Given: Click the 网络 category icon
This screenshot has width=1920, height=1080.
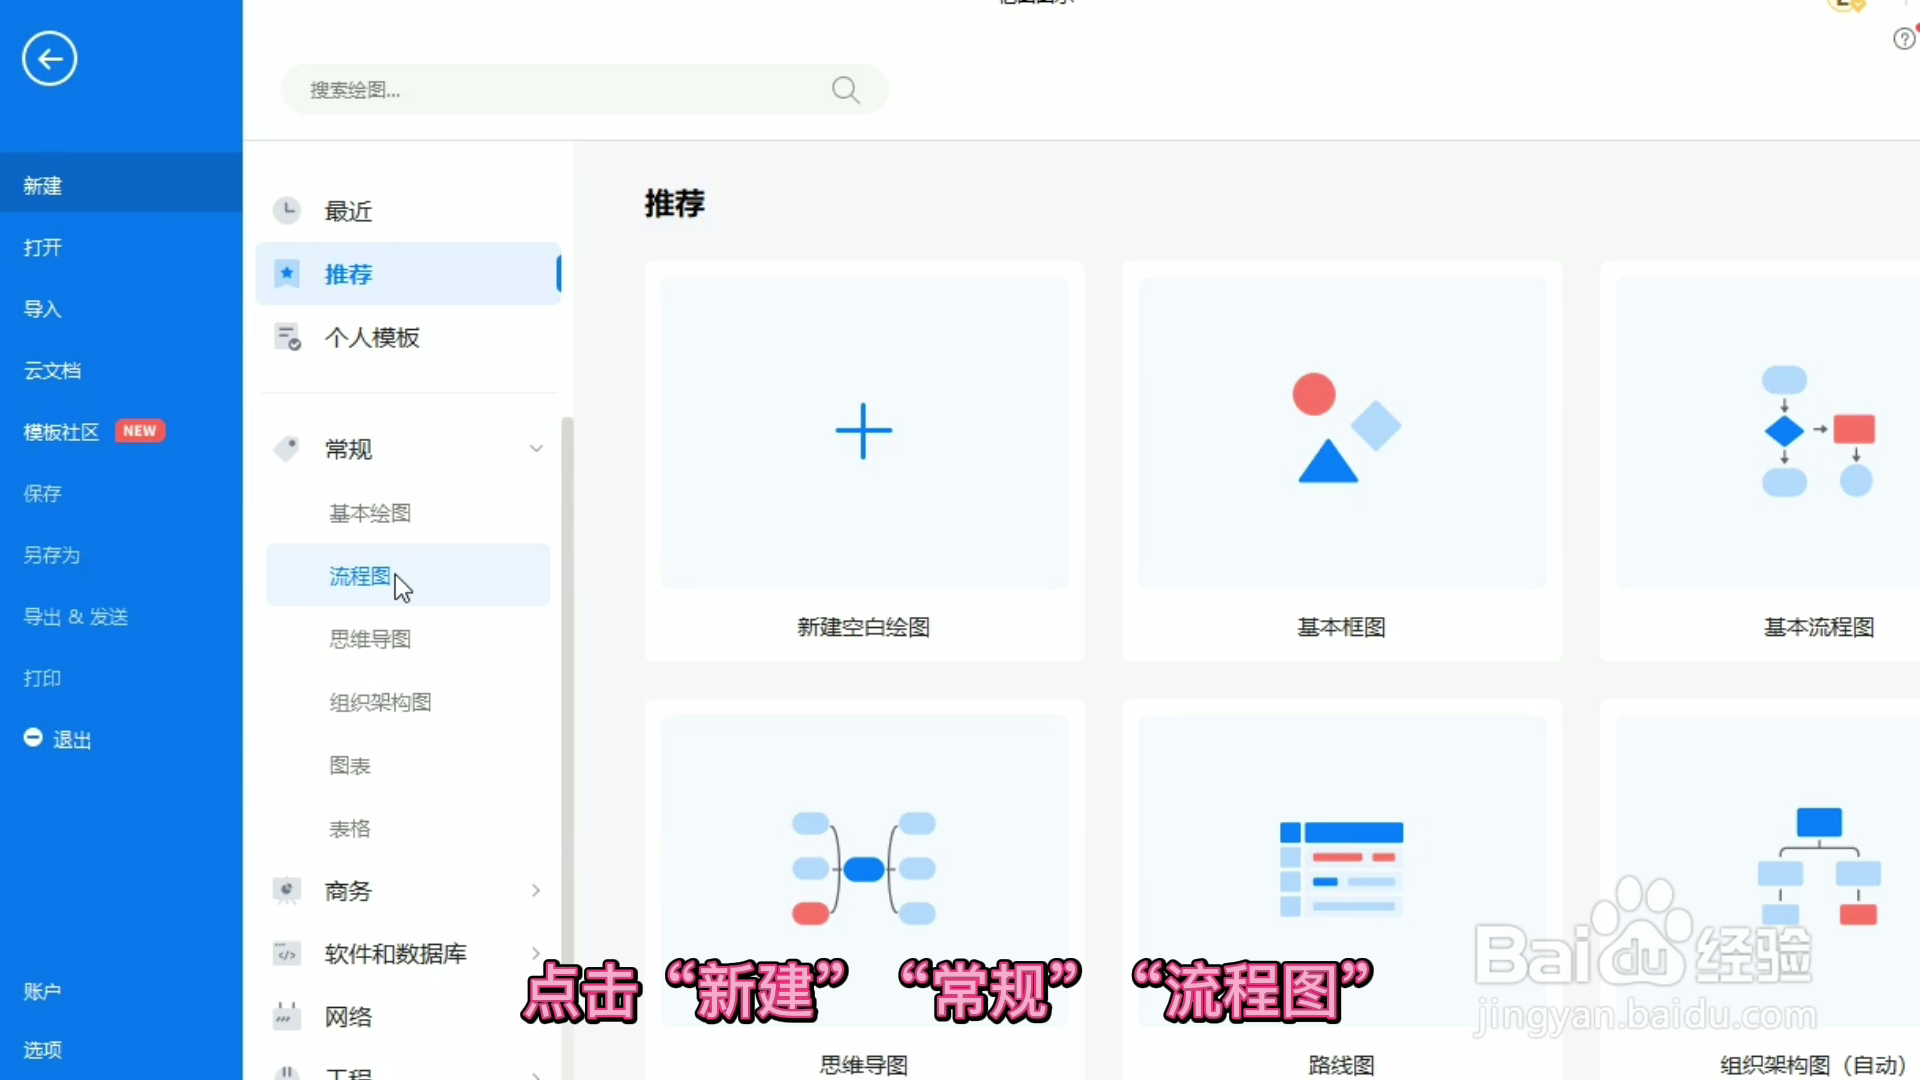Looking at the screenshot, I should click(x=287, y=1016).
